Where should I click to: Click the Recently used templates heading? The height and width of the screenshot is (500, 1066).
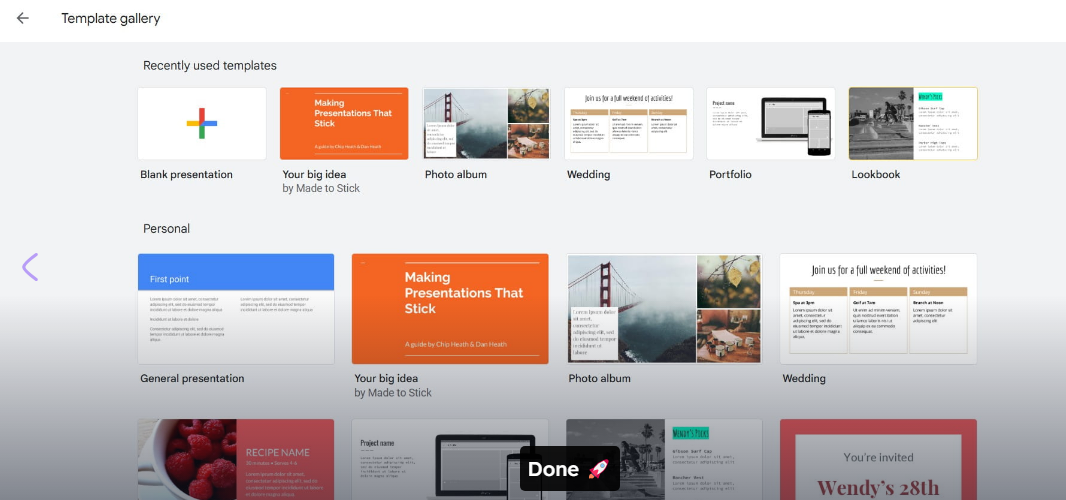tap(210, 66)
